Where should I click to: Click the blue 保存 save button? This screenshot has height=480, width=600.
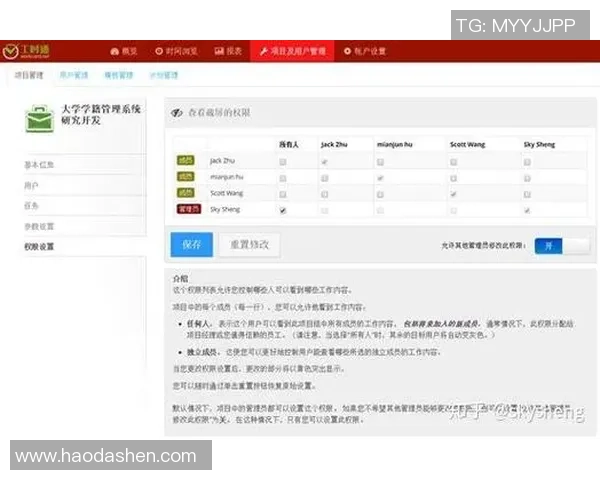tap(192, 244)
